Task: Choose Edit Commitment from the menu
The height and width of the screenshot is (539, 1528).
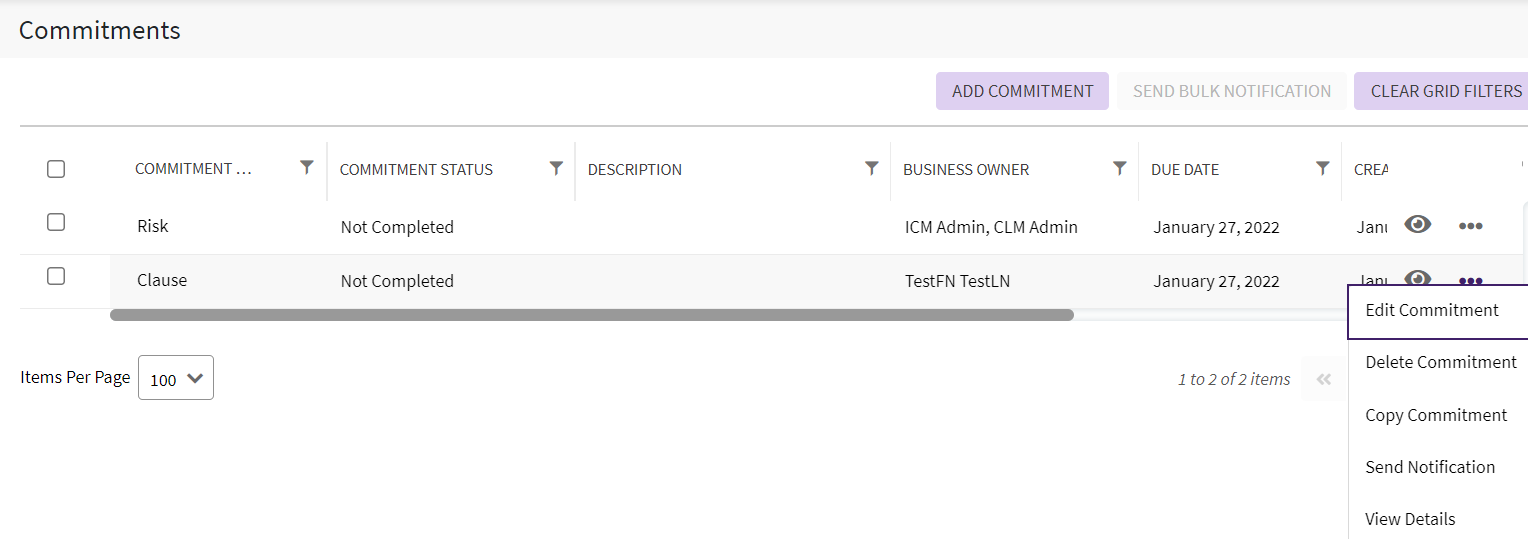Action: (x=1431, y=310)
